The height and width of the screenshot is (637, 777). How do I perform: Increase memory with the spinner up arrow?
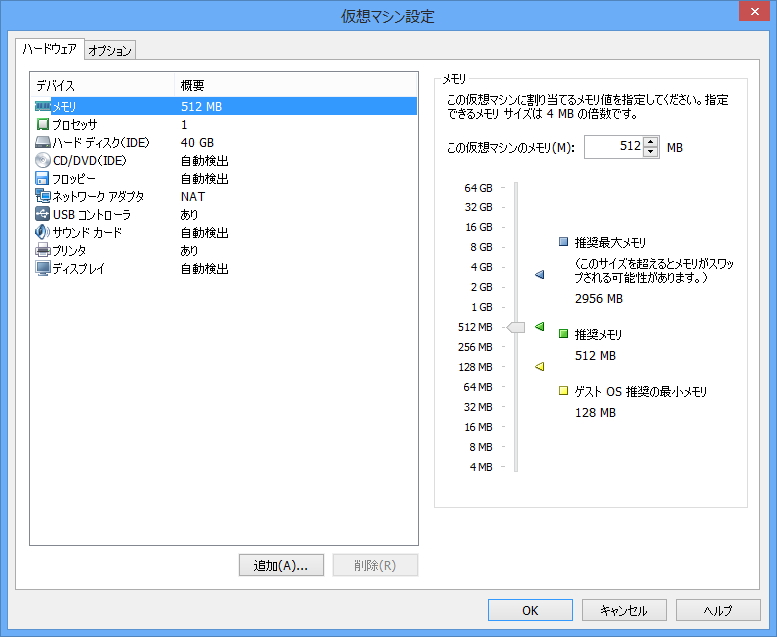[651, 141]
